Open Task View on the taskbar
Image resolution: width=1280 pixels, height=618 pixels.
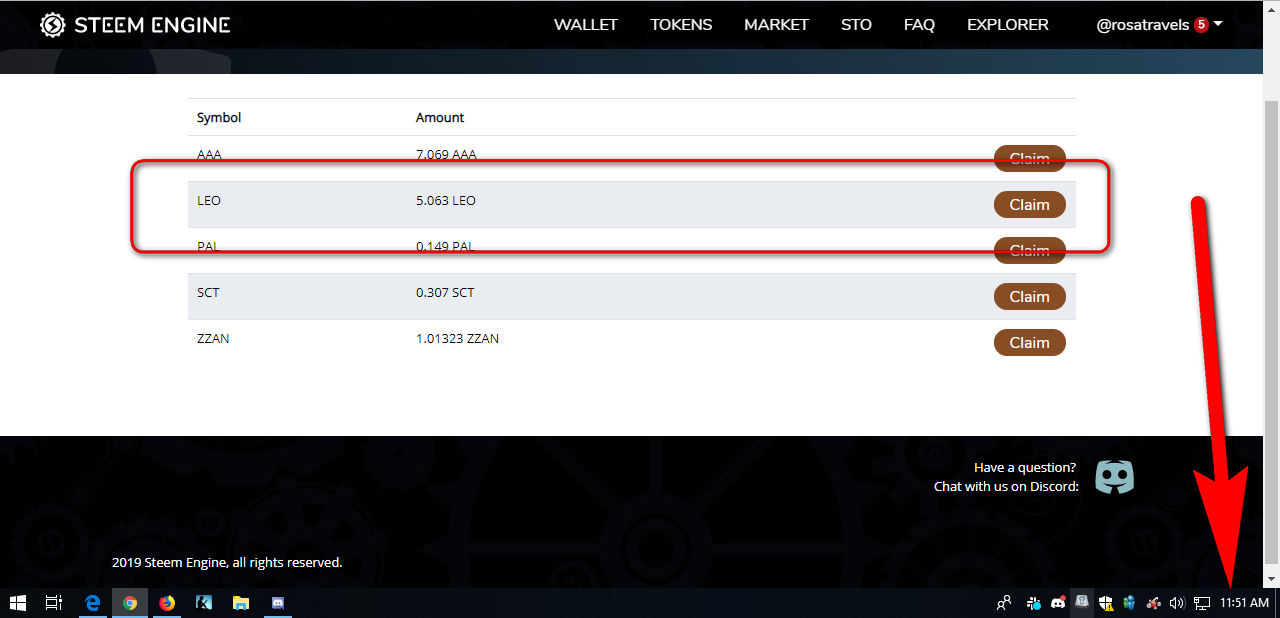point(54,603)
